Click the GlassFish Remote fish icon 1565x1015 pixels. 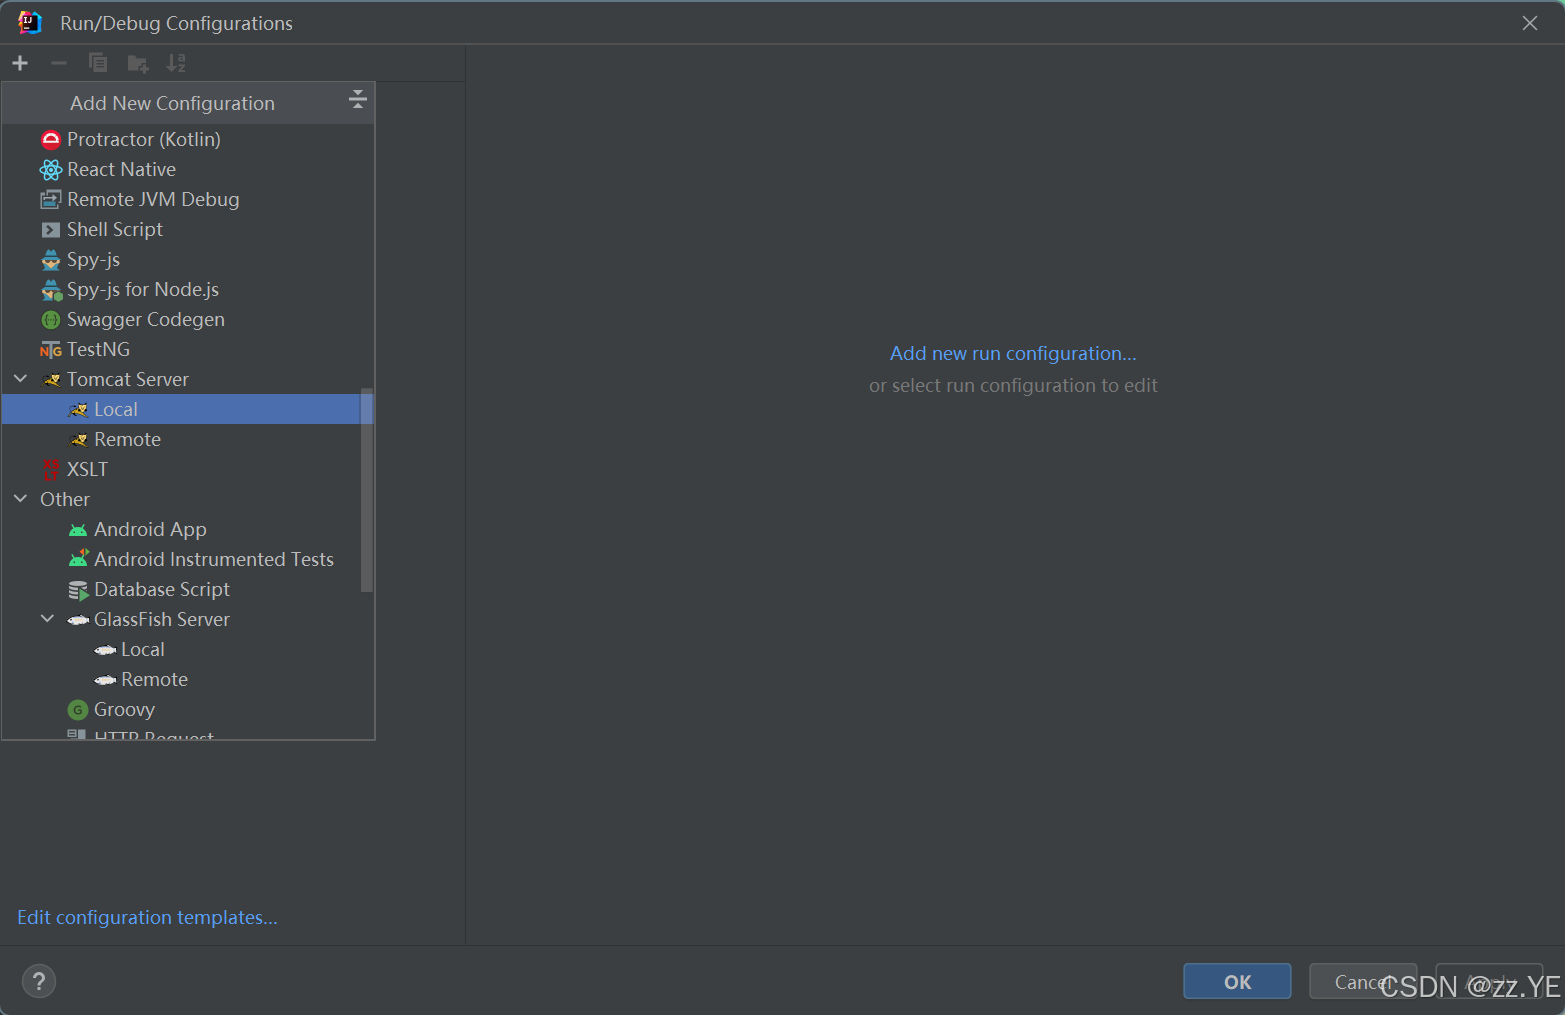click(105, 680)
